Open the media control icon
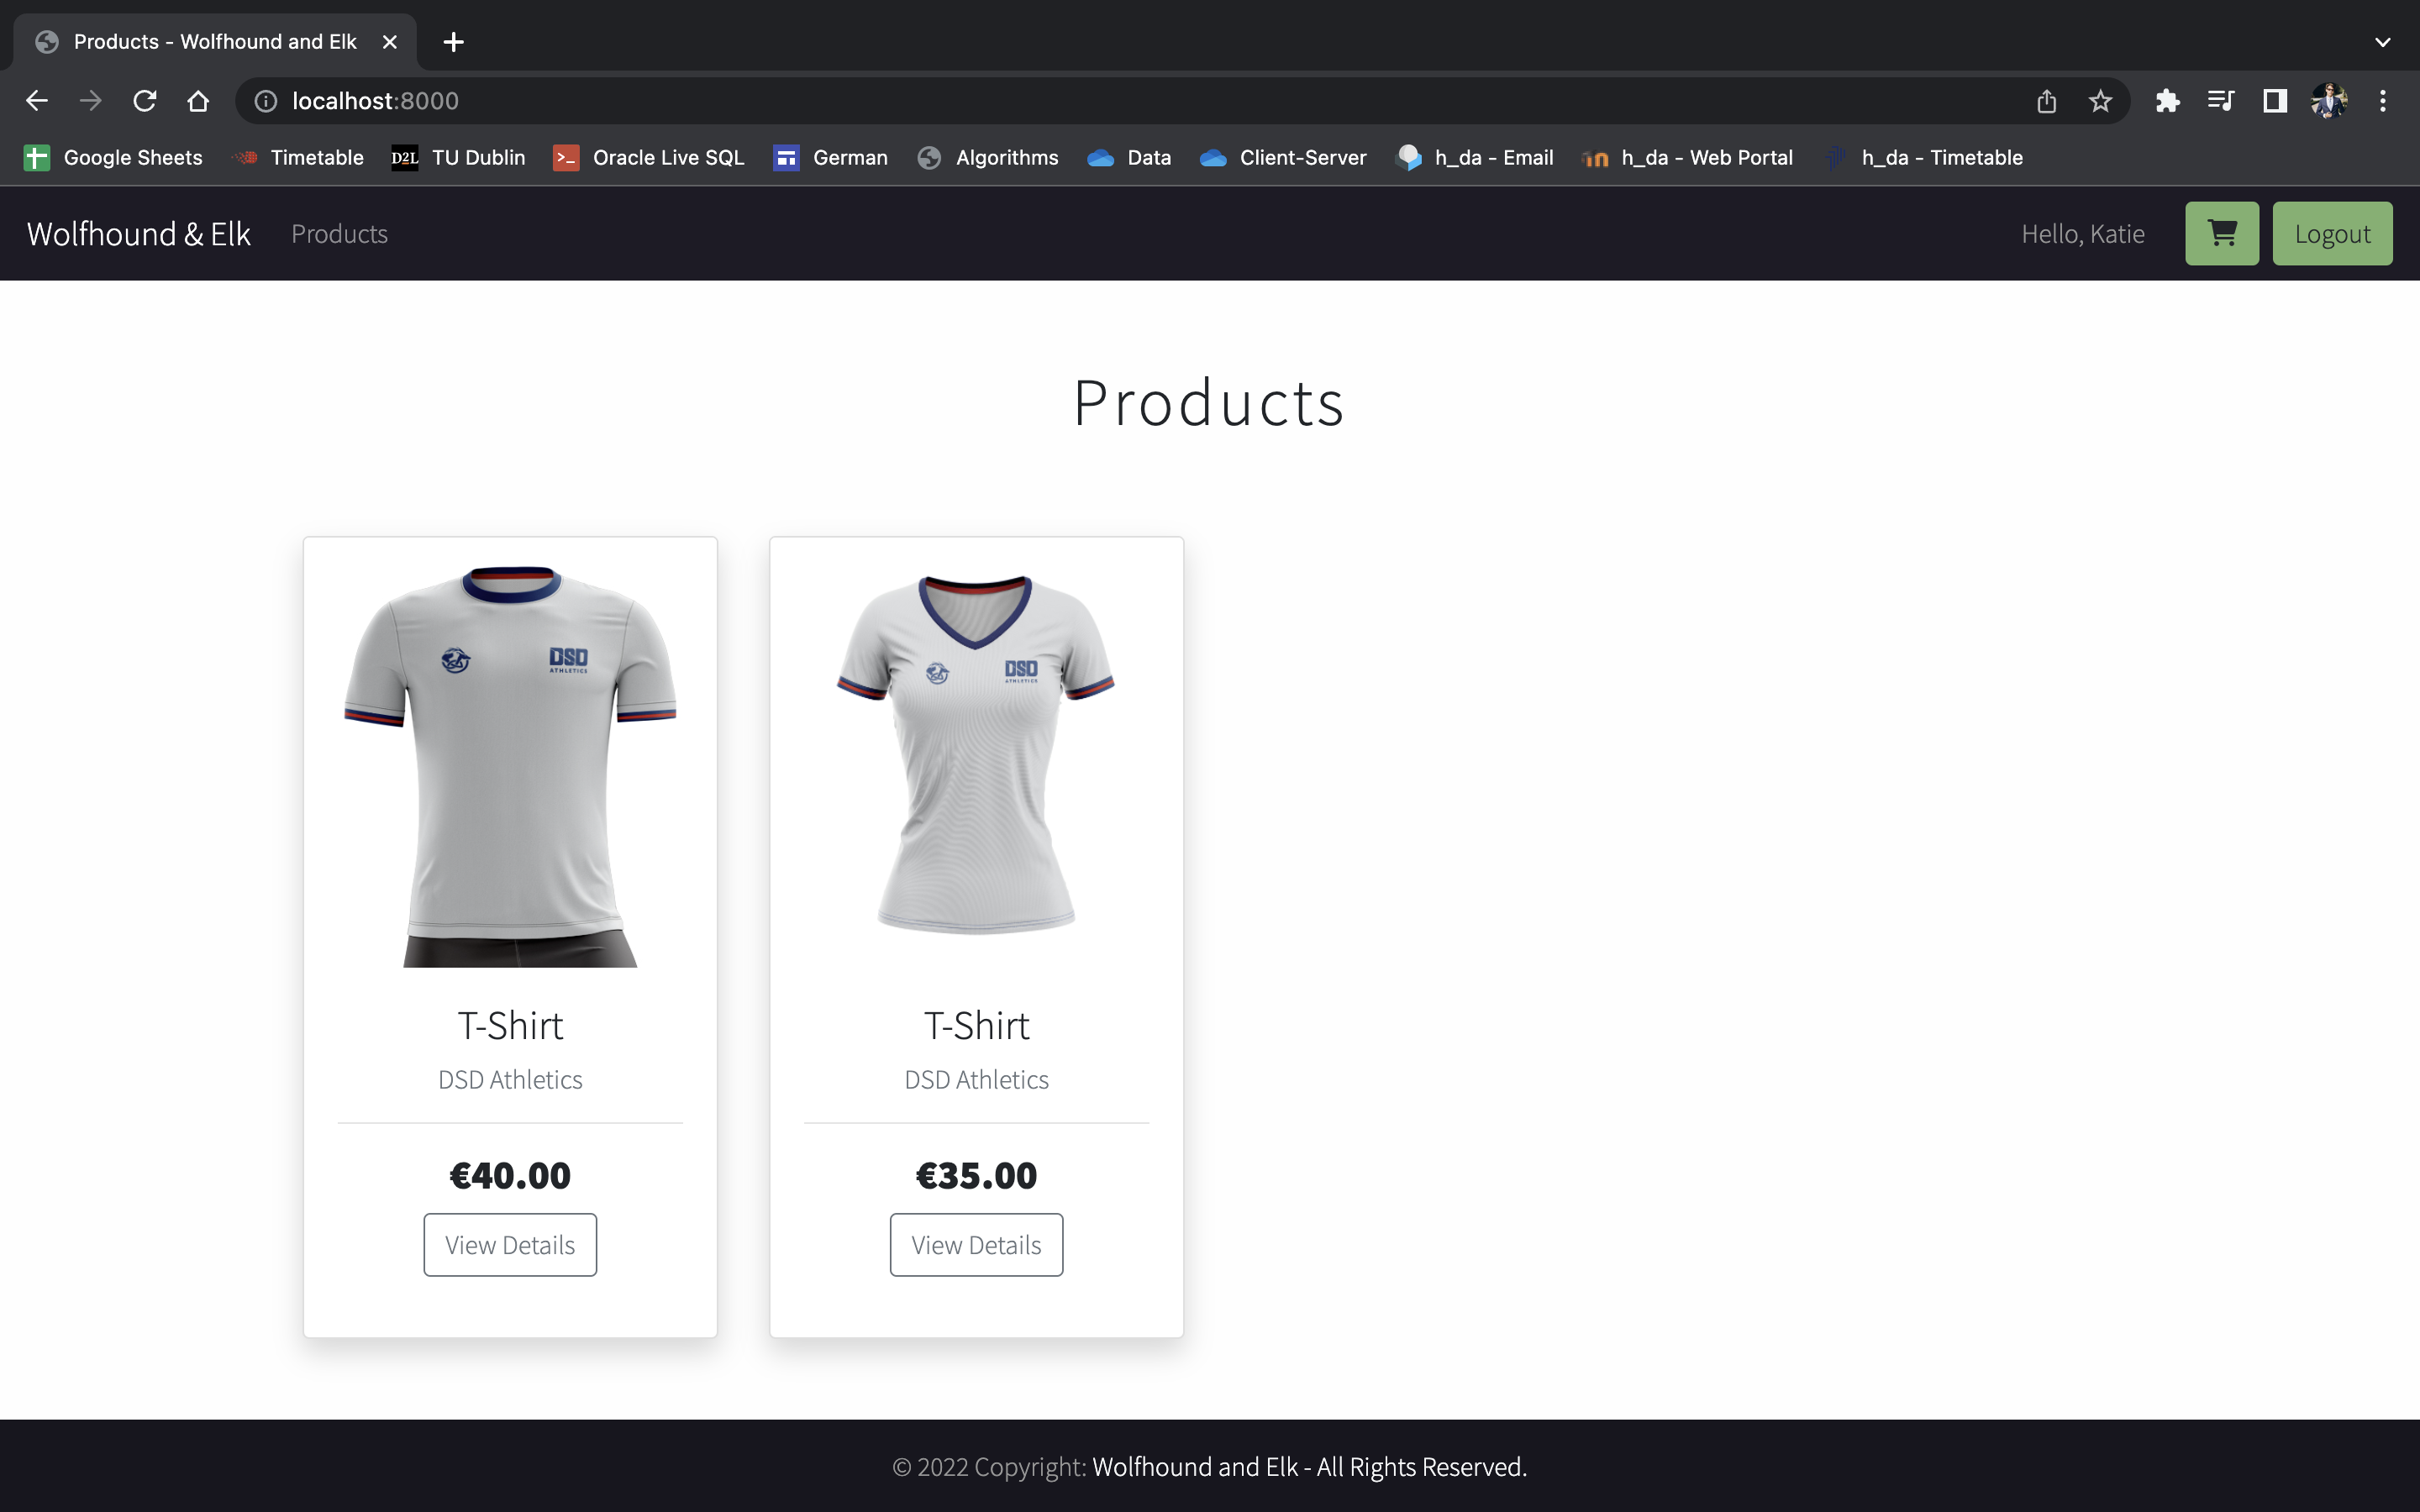Viewport: 2420px width, 1512px height. [x=2221, y=101]
